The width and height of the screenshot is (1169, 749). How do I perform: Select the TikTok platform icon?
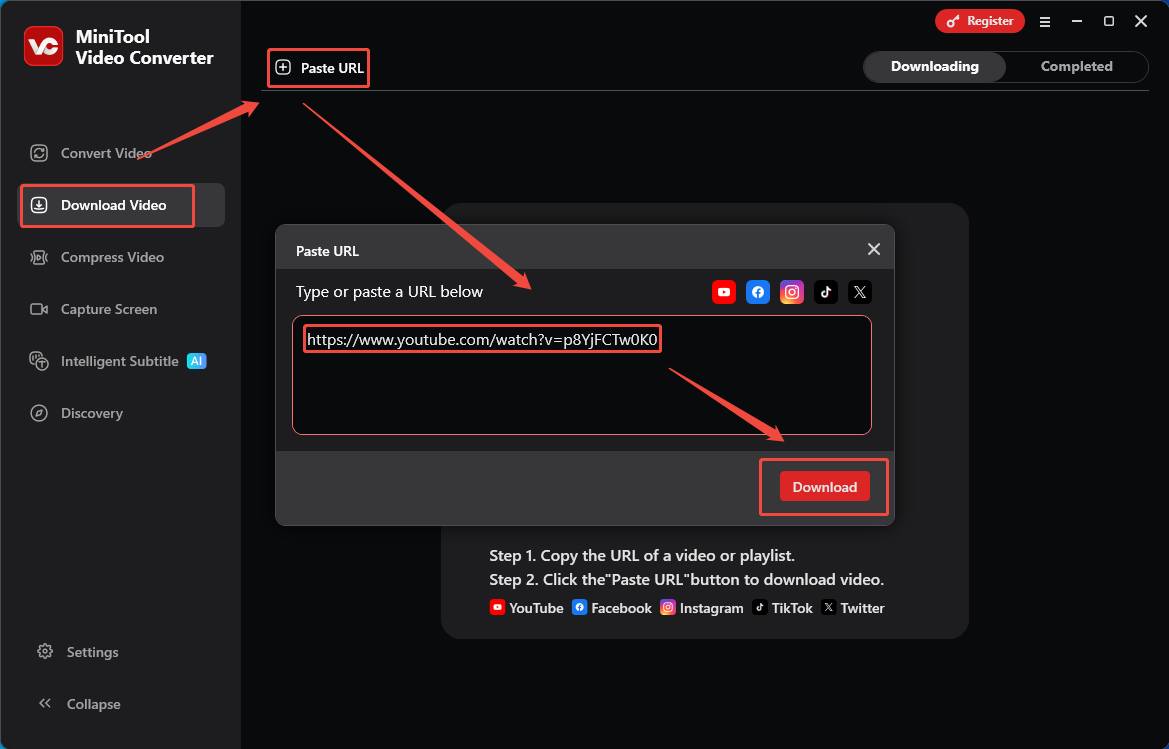(826, 292)
